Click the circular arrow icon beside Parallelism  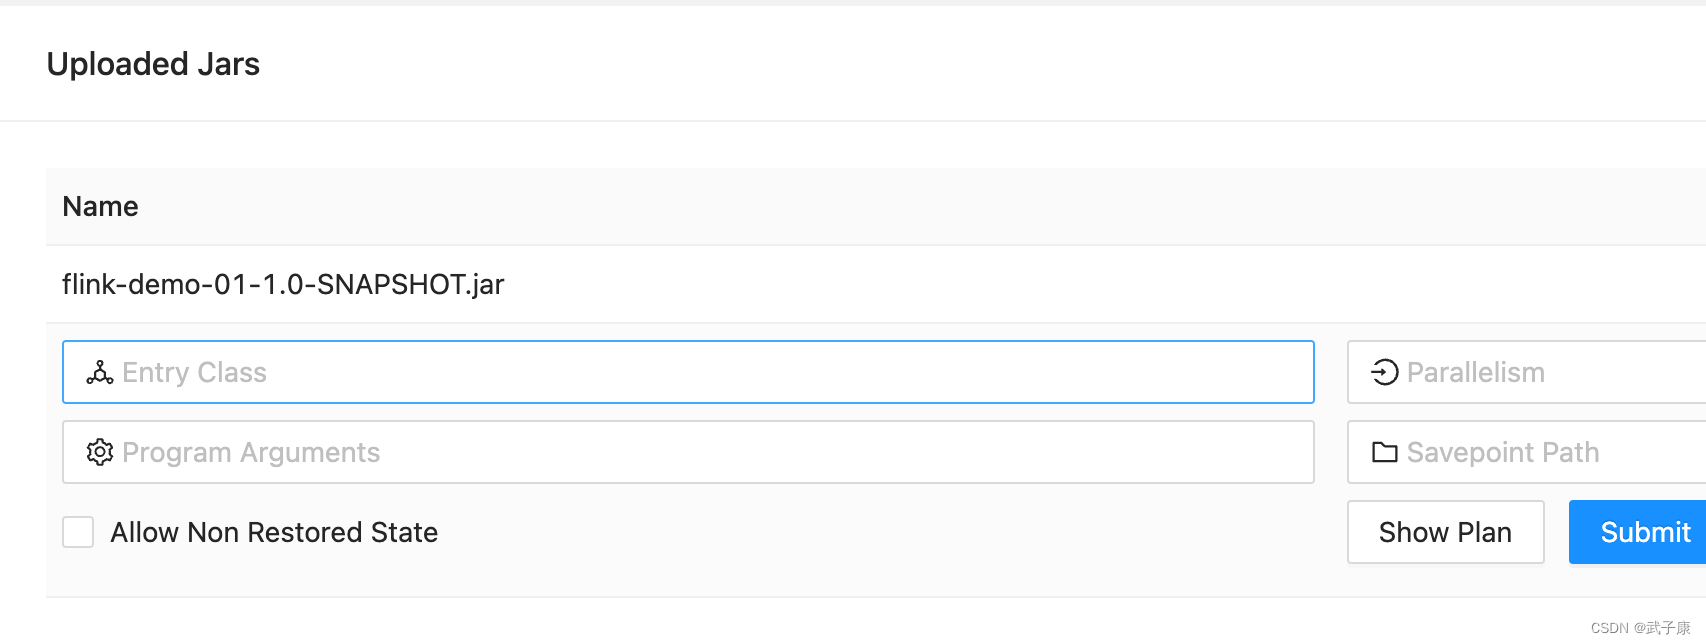[x=1383, y=371]
